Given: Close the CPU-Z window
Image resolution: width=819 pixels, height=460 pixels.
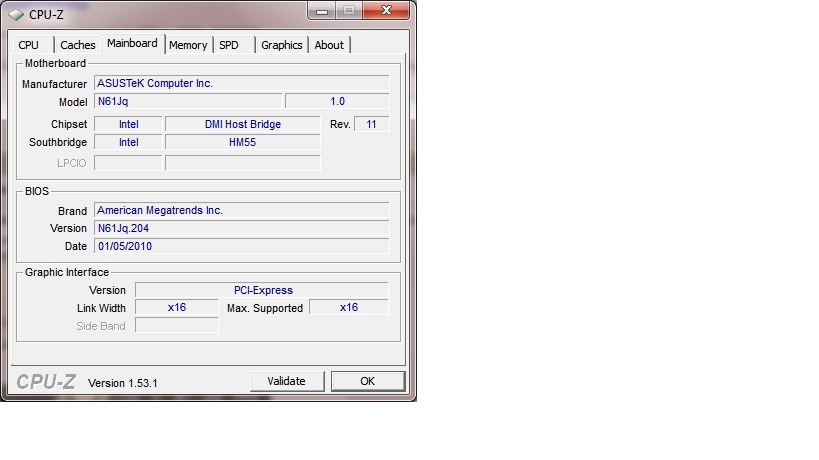Looking at the screenshot, I should 386,10.
